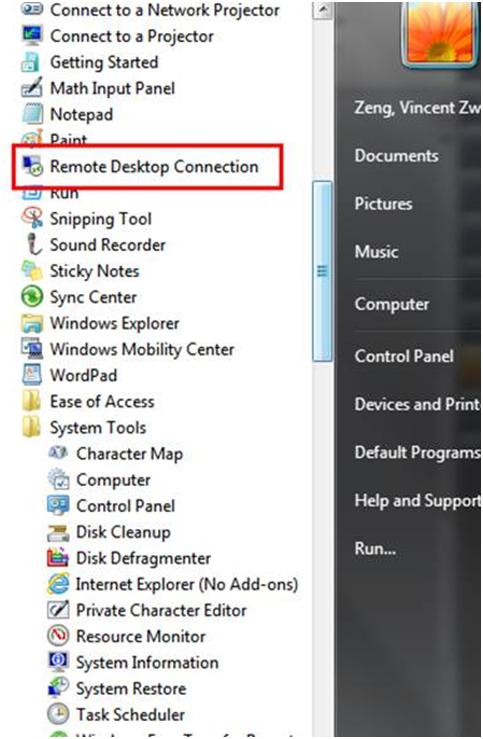This screenshot has width=483, height=739.
Task: Click the programs list scrollbar thumb
Action: pyautogui.click(x=322, y=271)
